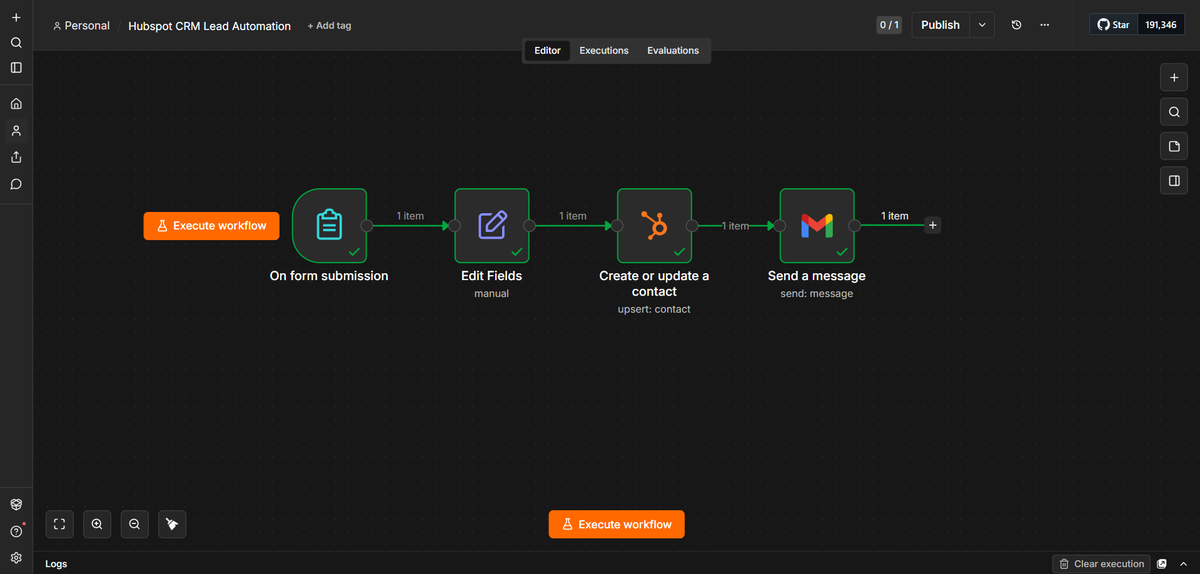The height and width of the screenshot is (574, 1200).
Task: Click the Logs label
Action: tap(56, 564)
